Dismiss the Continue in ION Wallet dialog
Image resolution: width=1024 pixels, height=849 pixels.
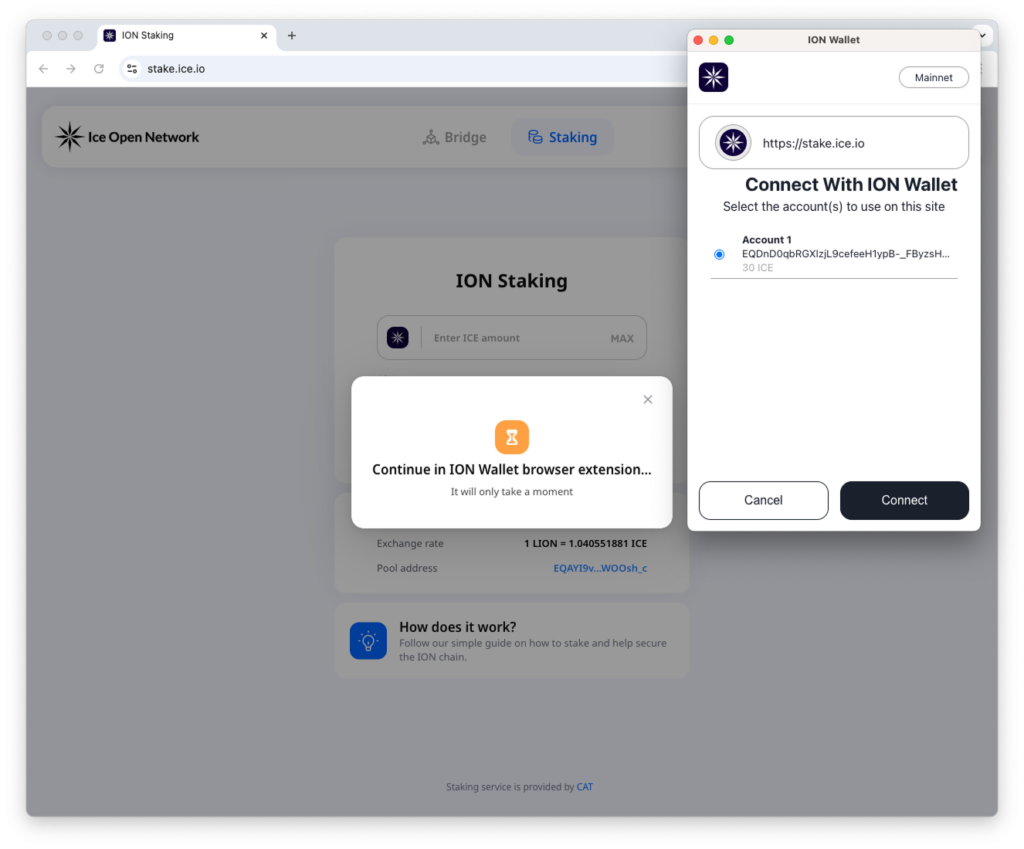tap(647, 399)
